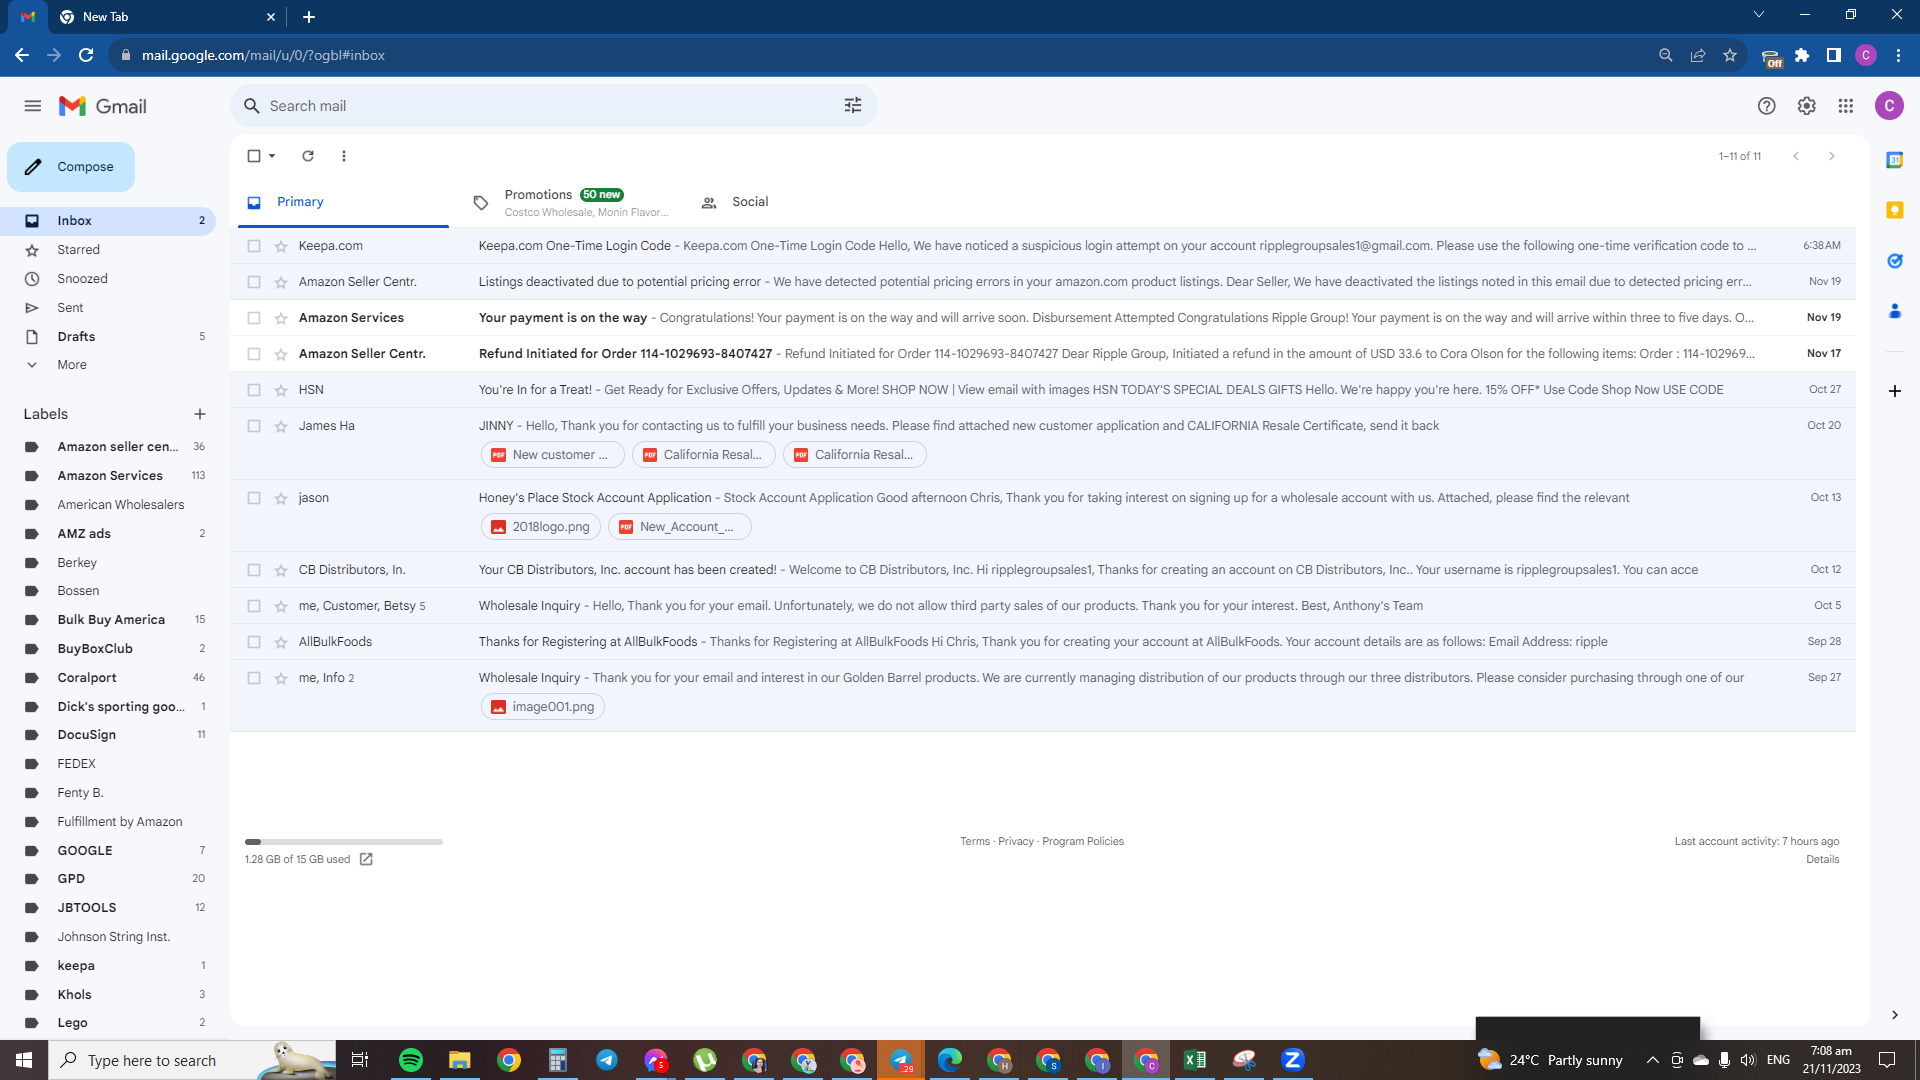Image resolution: width=1920 pixels, height=1080 pixels.
Task: View account activity Details link
Action: click(x=1823, y=860)
